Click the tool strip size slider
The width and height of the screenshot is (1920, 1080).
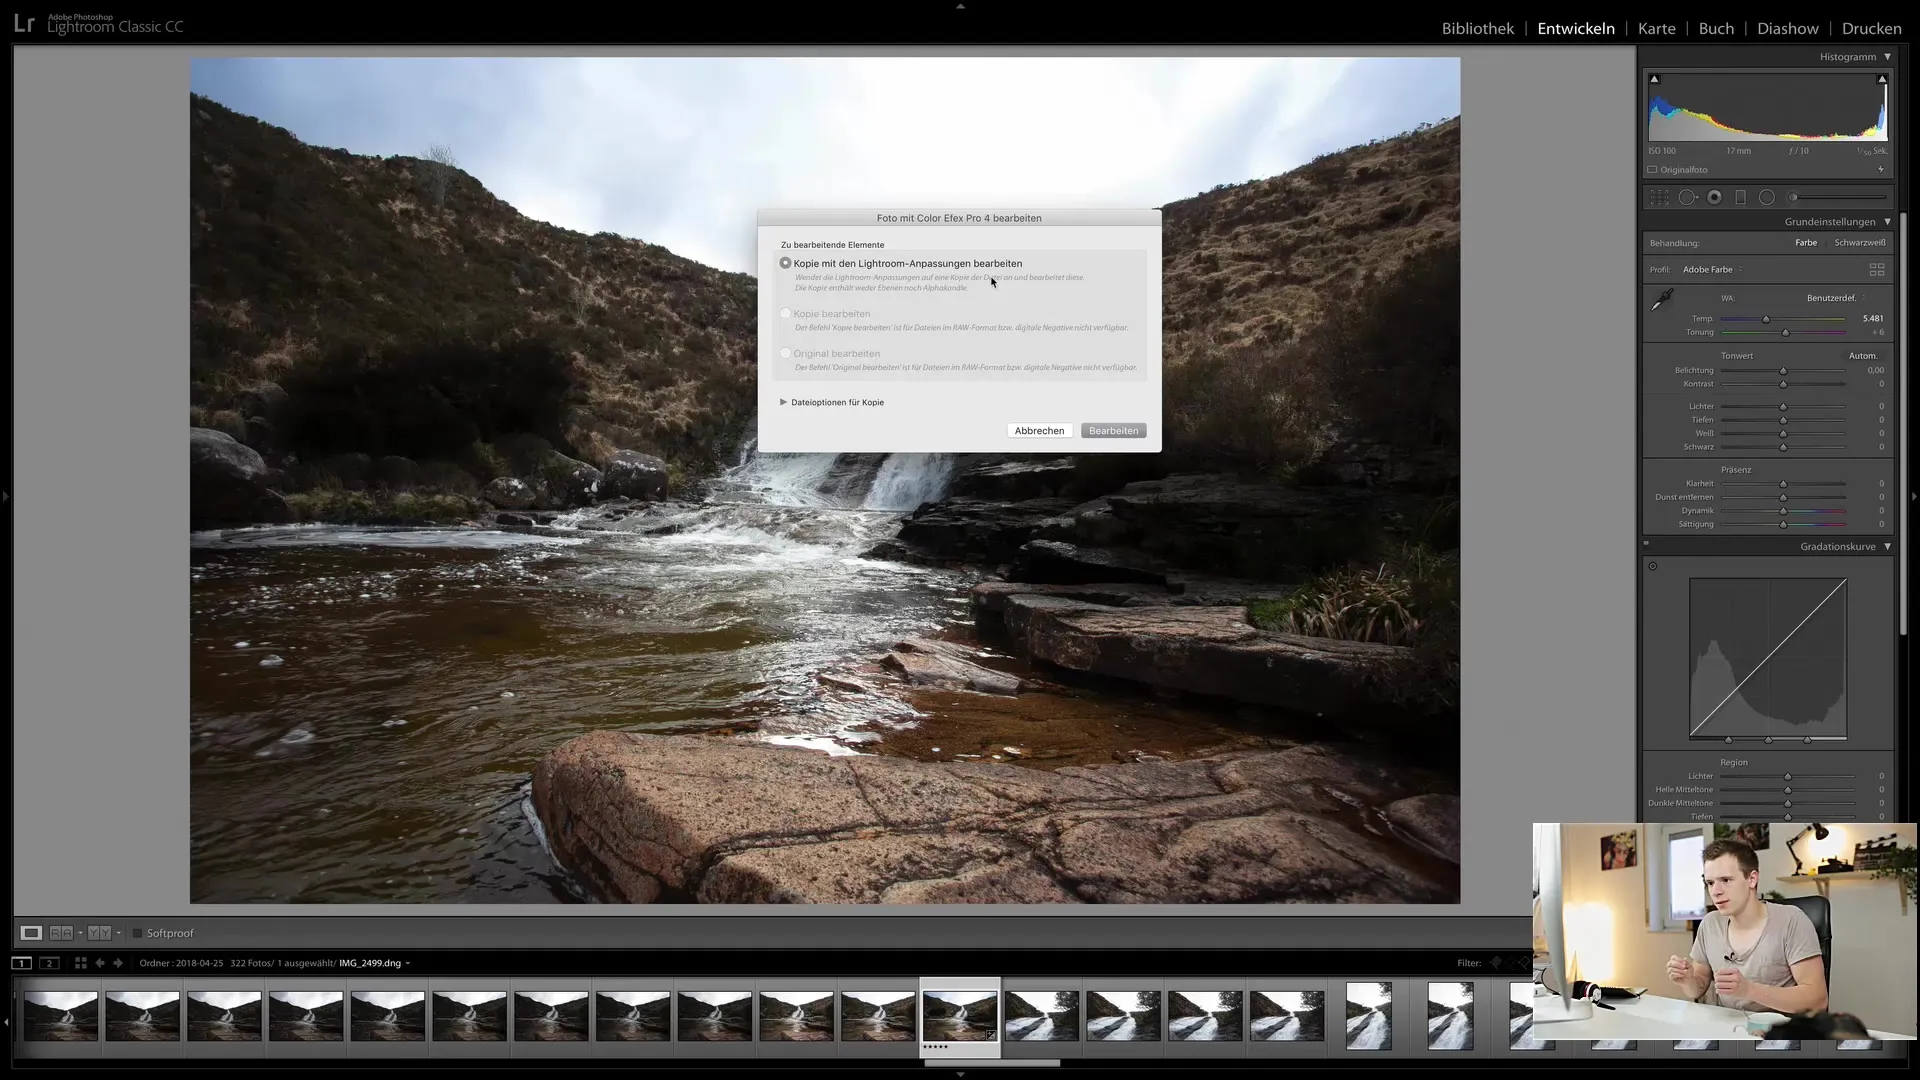(1837, 198)
